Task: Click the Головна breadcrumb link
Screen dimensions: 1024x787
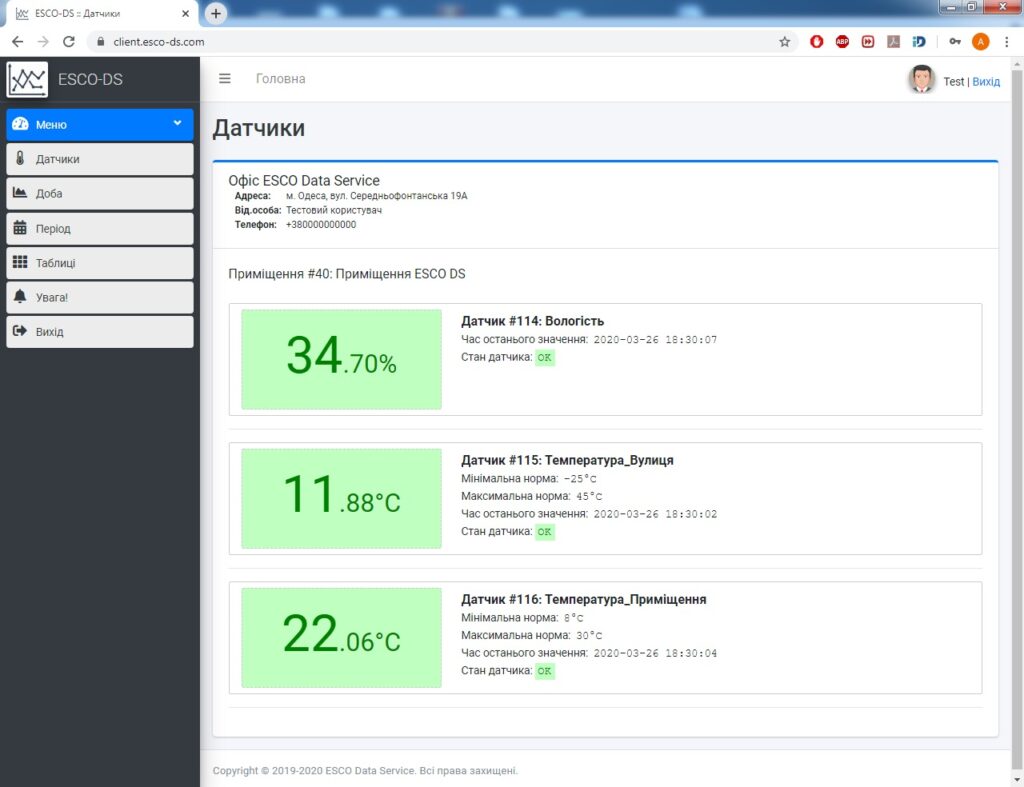Action: tap(280, 79)
